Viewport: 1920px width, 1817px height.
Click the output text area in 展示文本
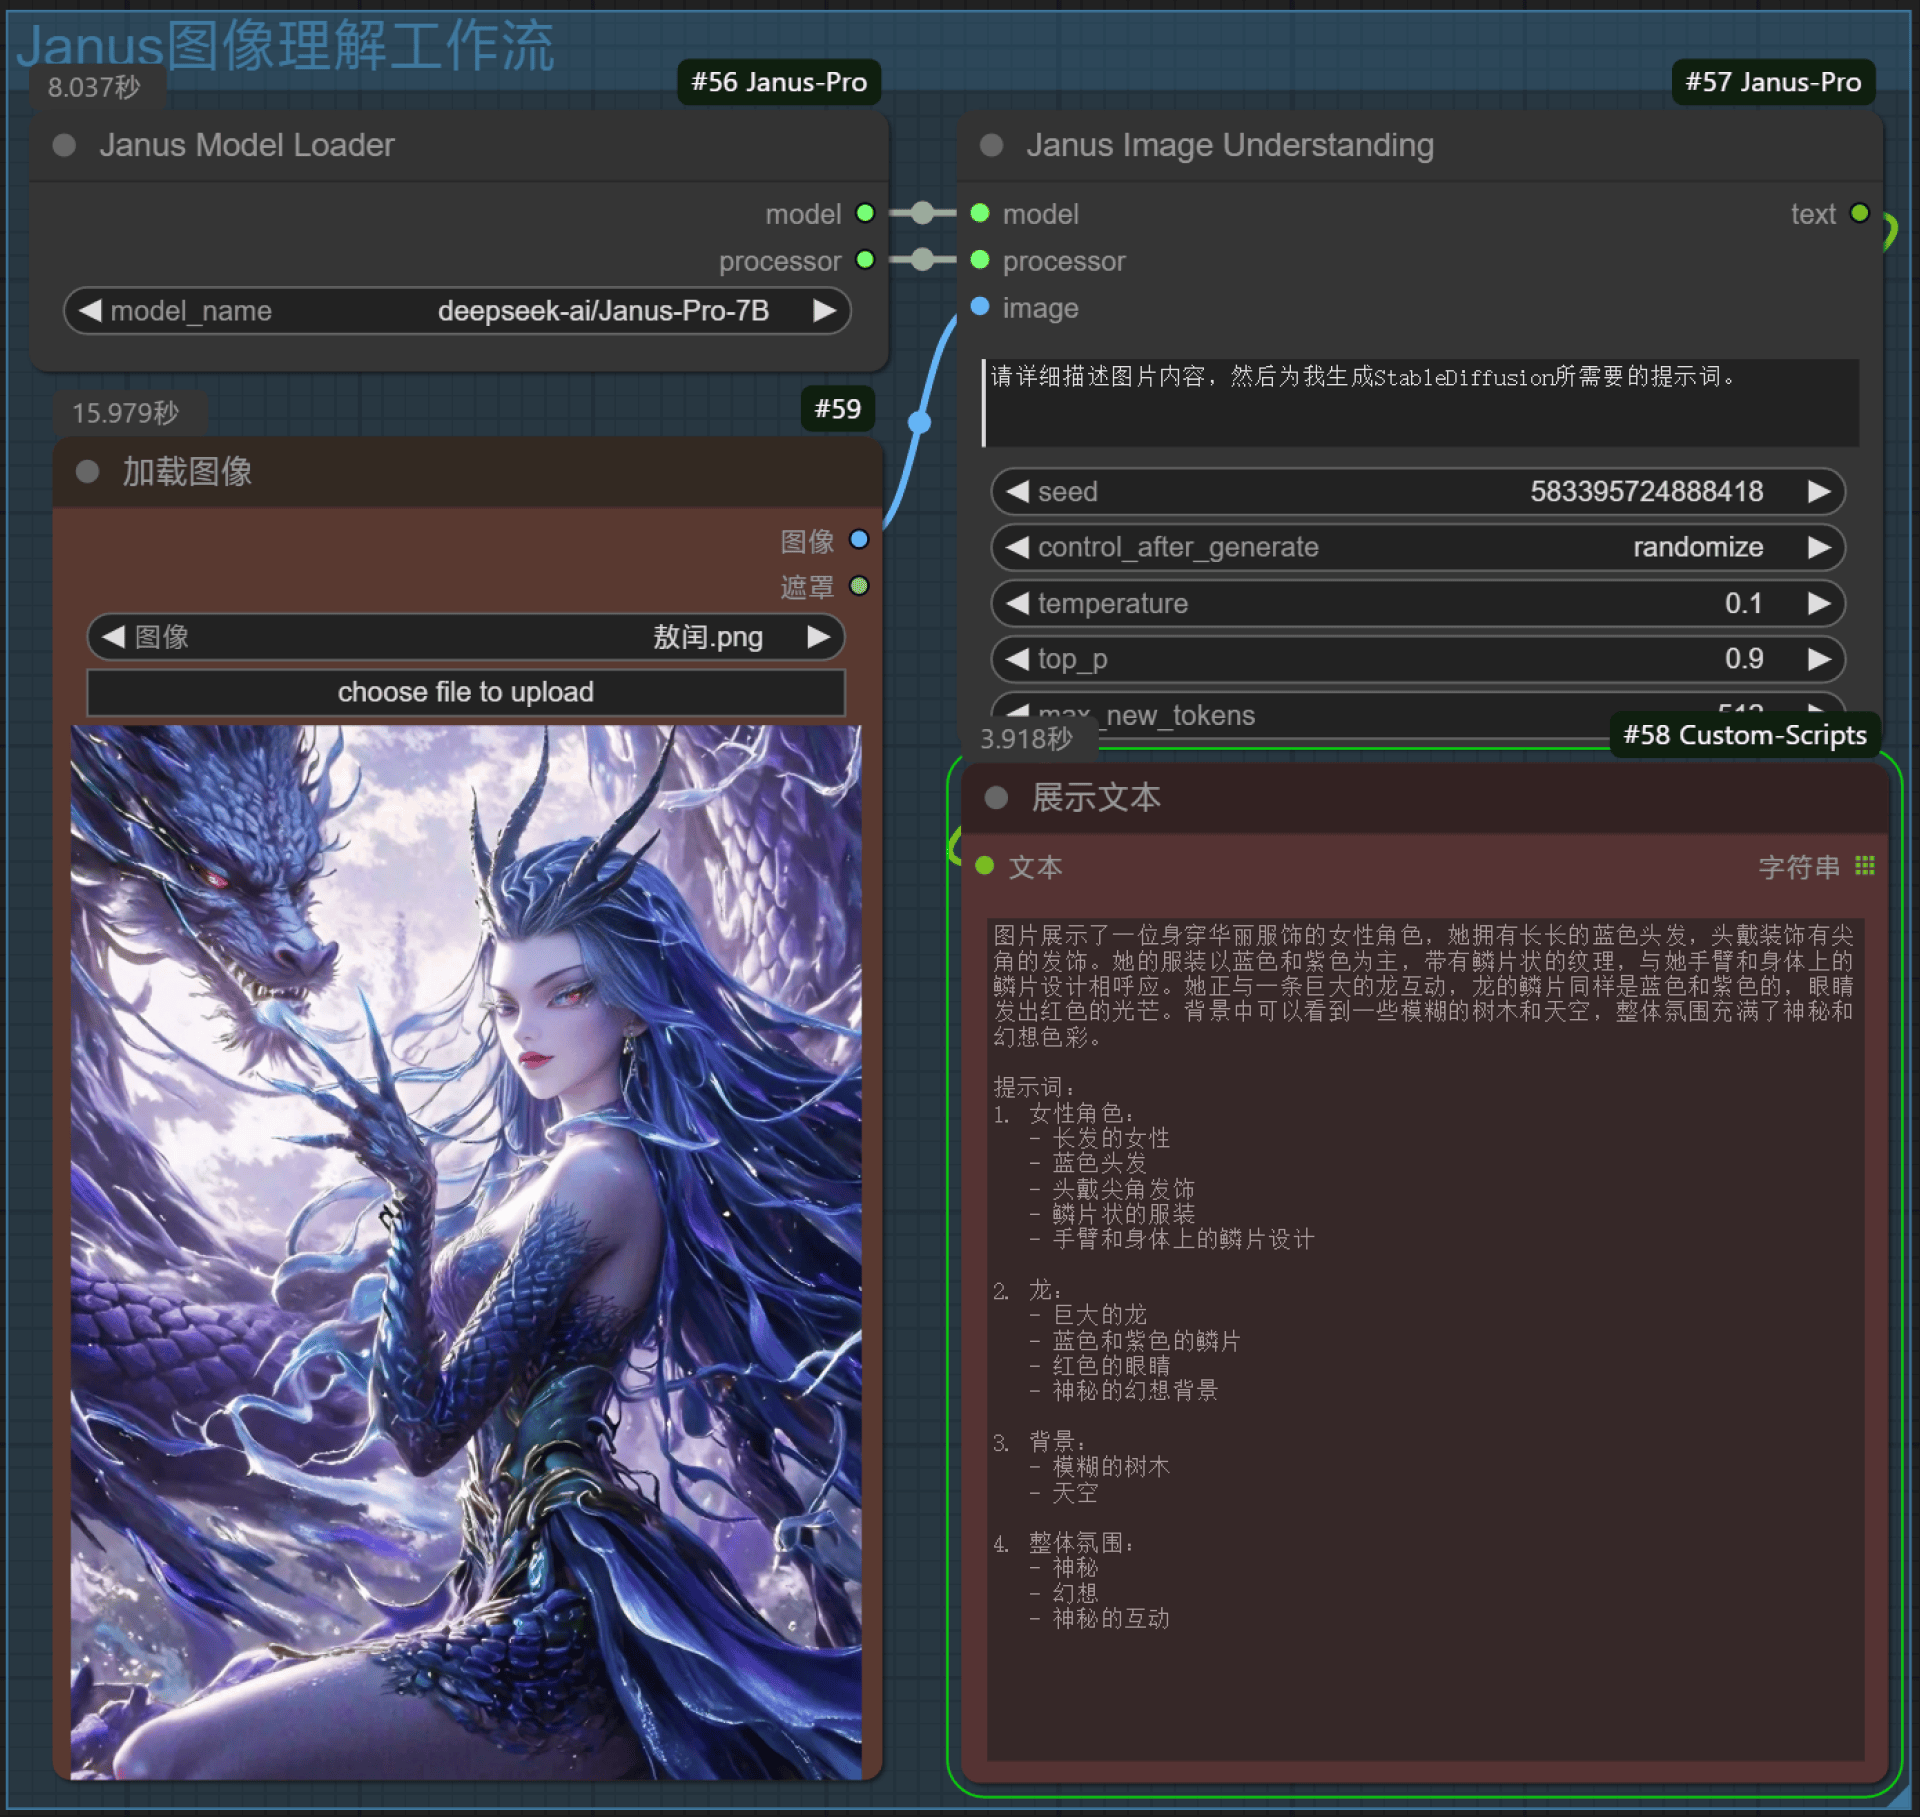coord(1425,1339)
